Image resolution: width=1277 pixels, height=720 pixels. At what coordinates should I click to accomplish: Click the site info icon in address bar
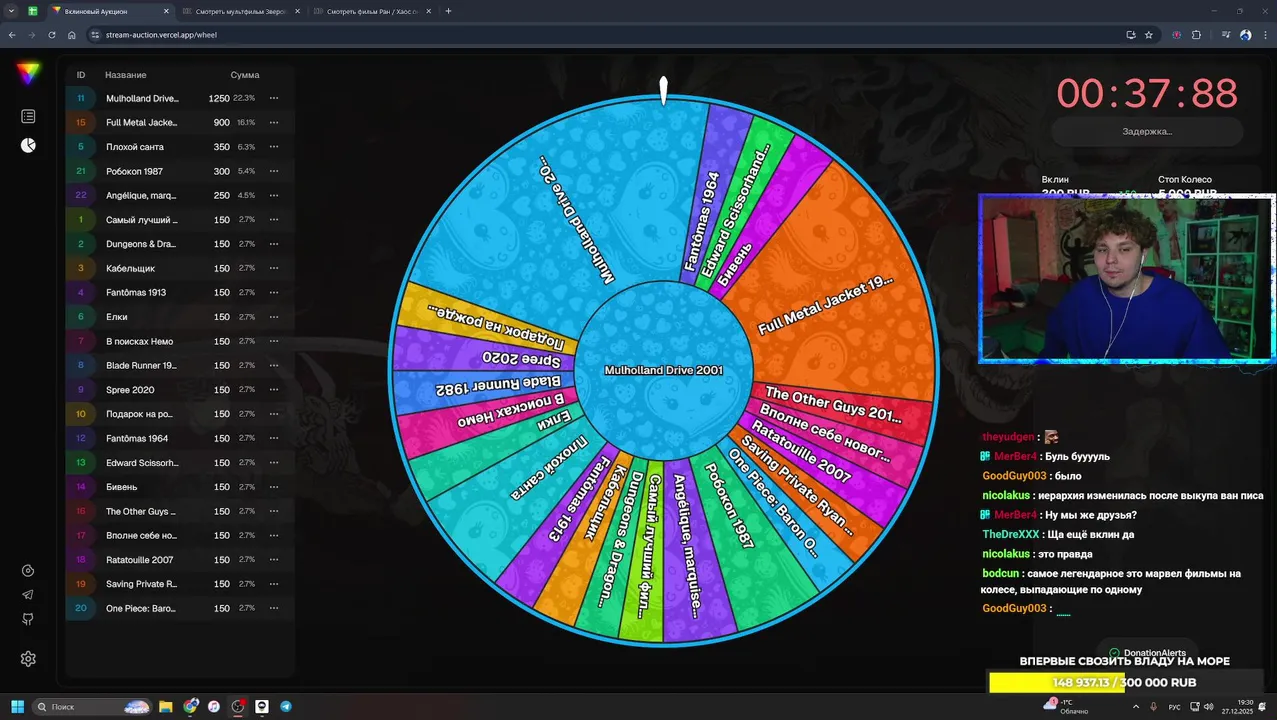point(95,34)
